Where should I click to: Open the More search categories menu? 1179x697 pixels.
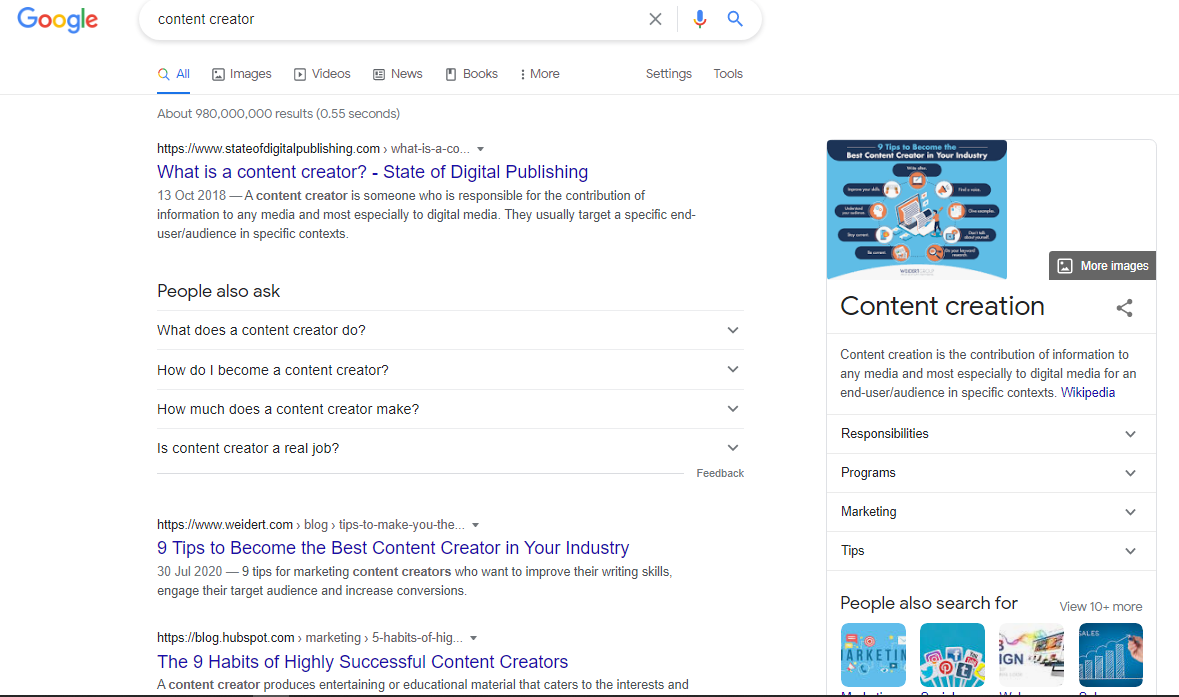tap(540, 74)
